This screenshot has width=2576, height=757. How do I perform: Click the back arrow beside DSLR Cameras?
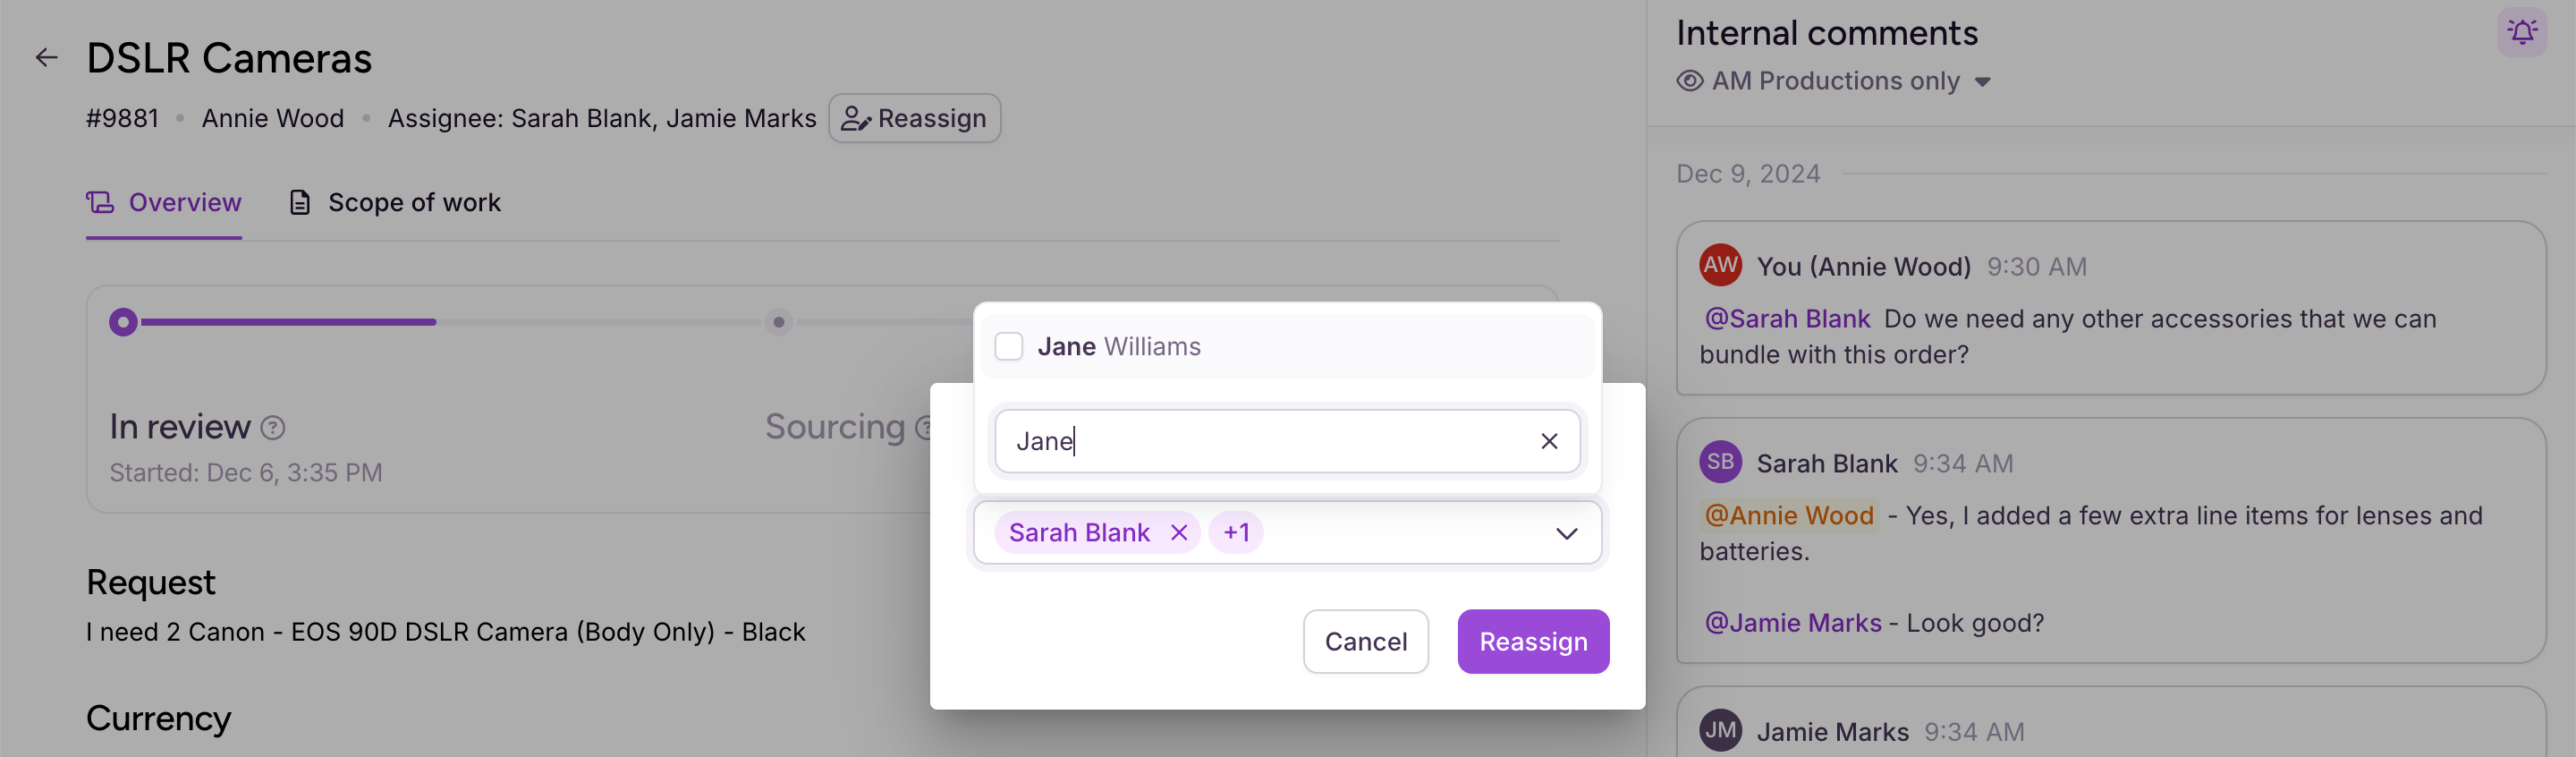coord(46,58)
